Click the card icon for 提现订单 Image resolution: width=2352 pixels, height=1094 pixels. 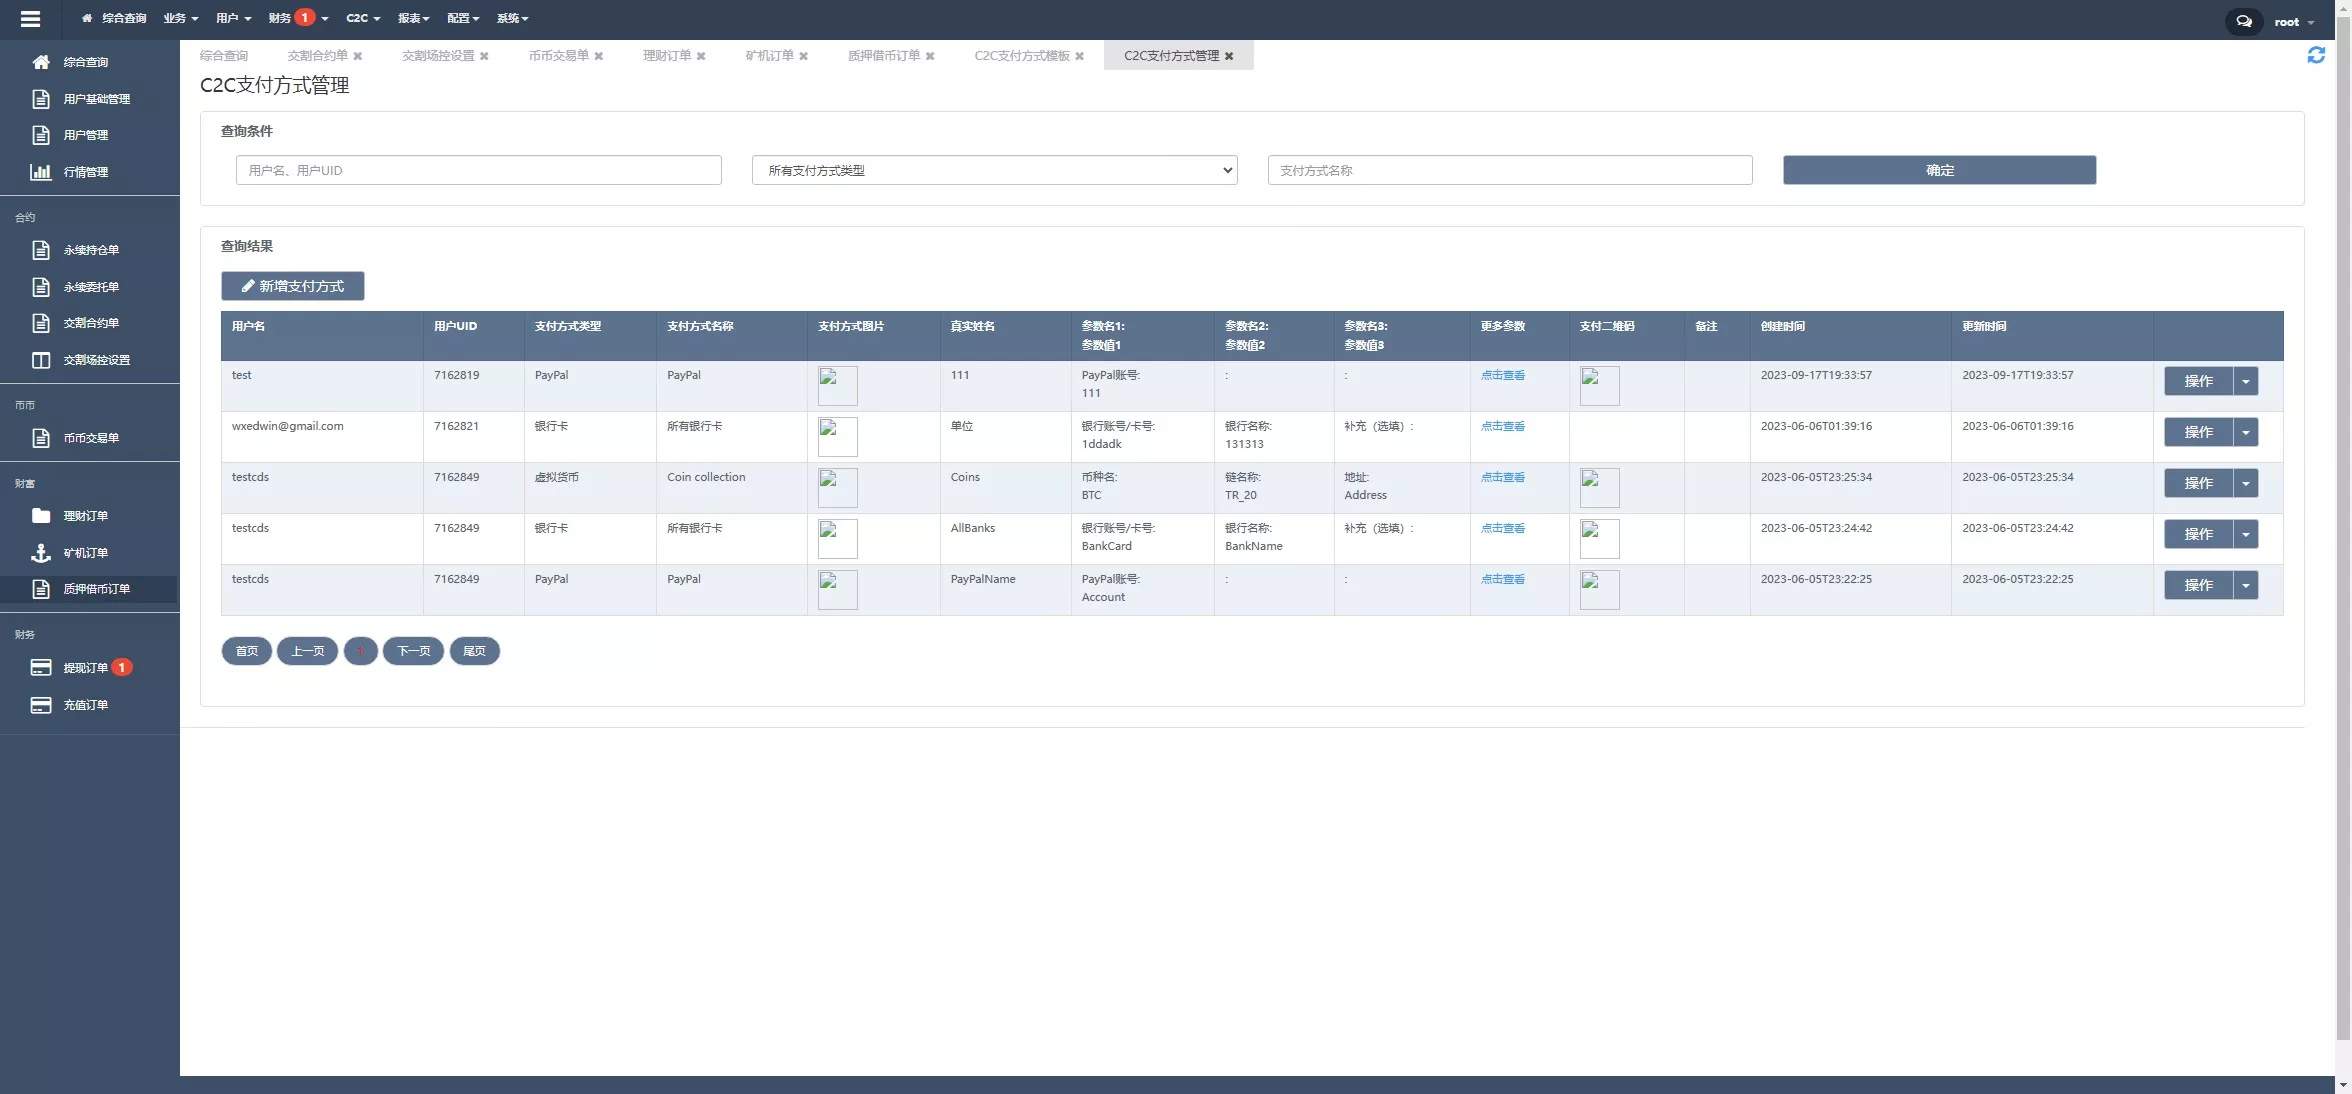(x=41, y=667)
